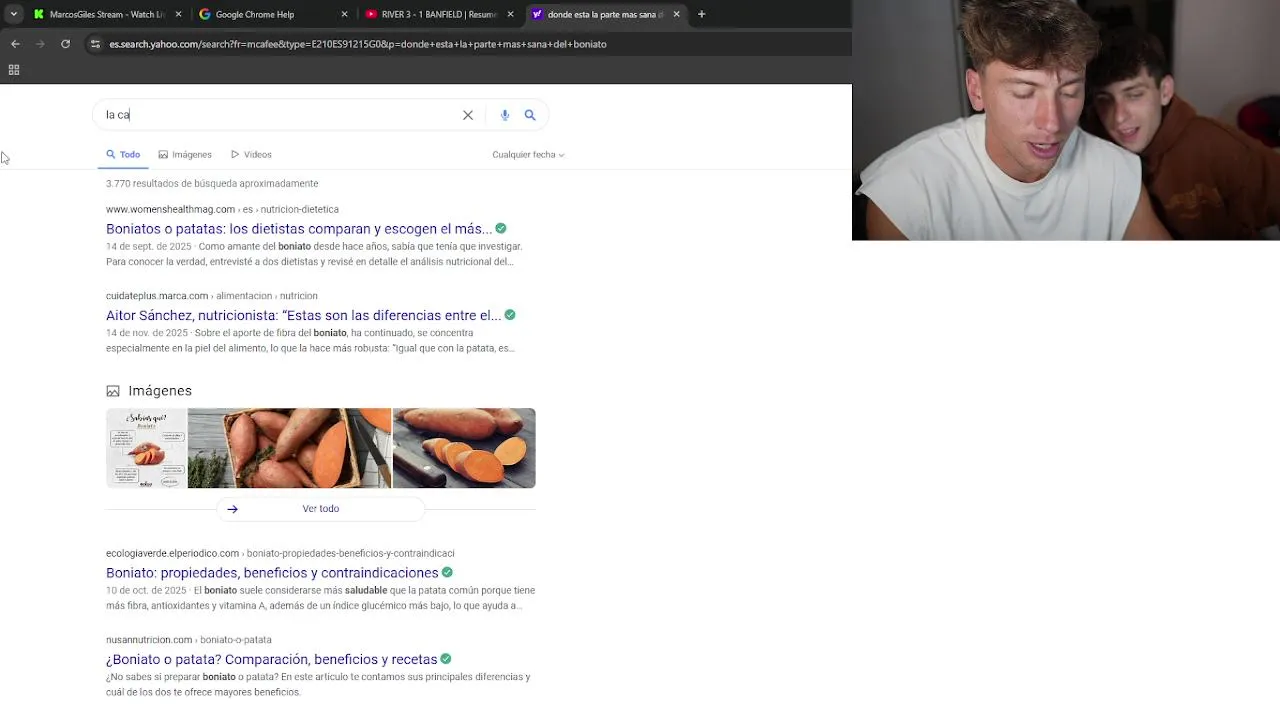Switch to the Imágenes results tab
Screen dimensions: 1280x720
185,155
